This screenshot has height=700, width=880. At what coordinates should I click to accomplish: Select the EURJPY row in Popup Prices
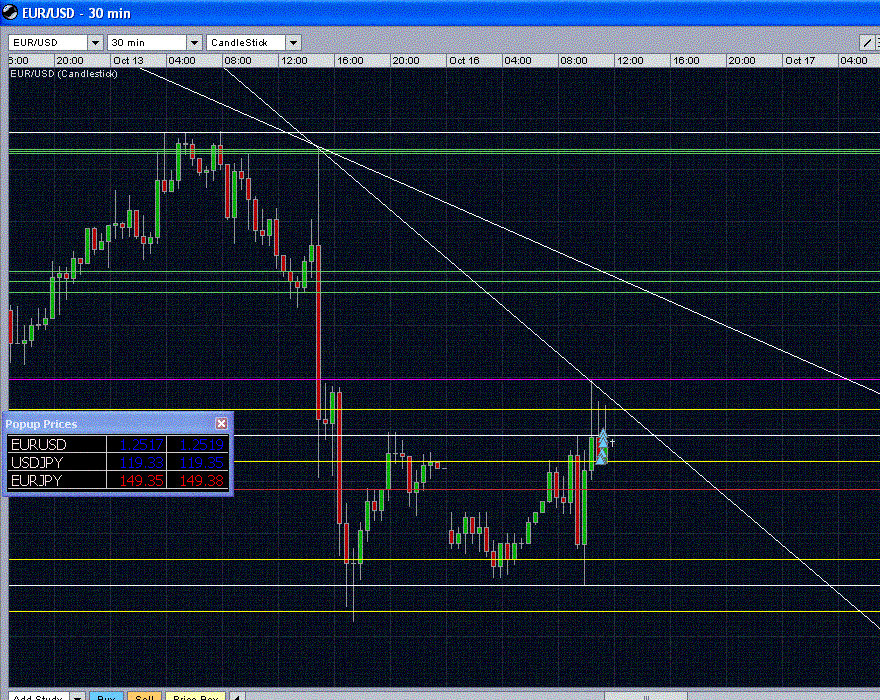[38, 482]
